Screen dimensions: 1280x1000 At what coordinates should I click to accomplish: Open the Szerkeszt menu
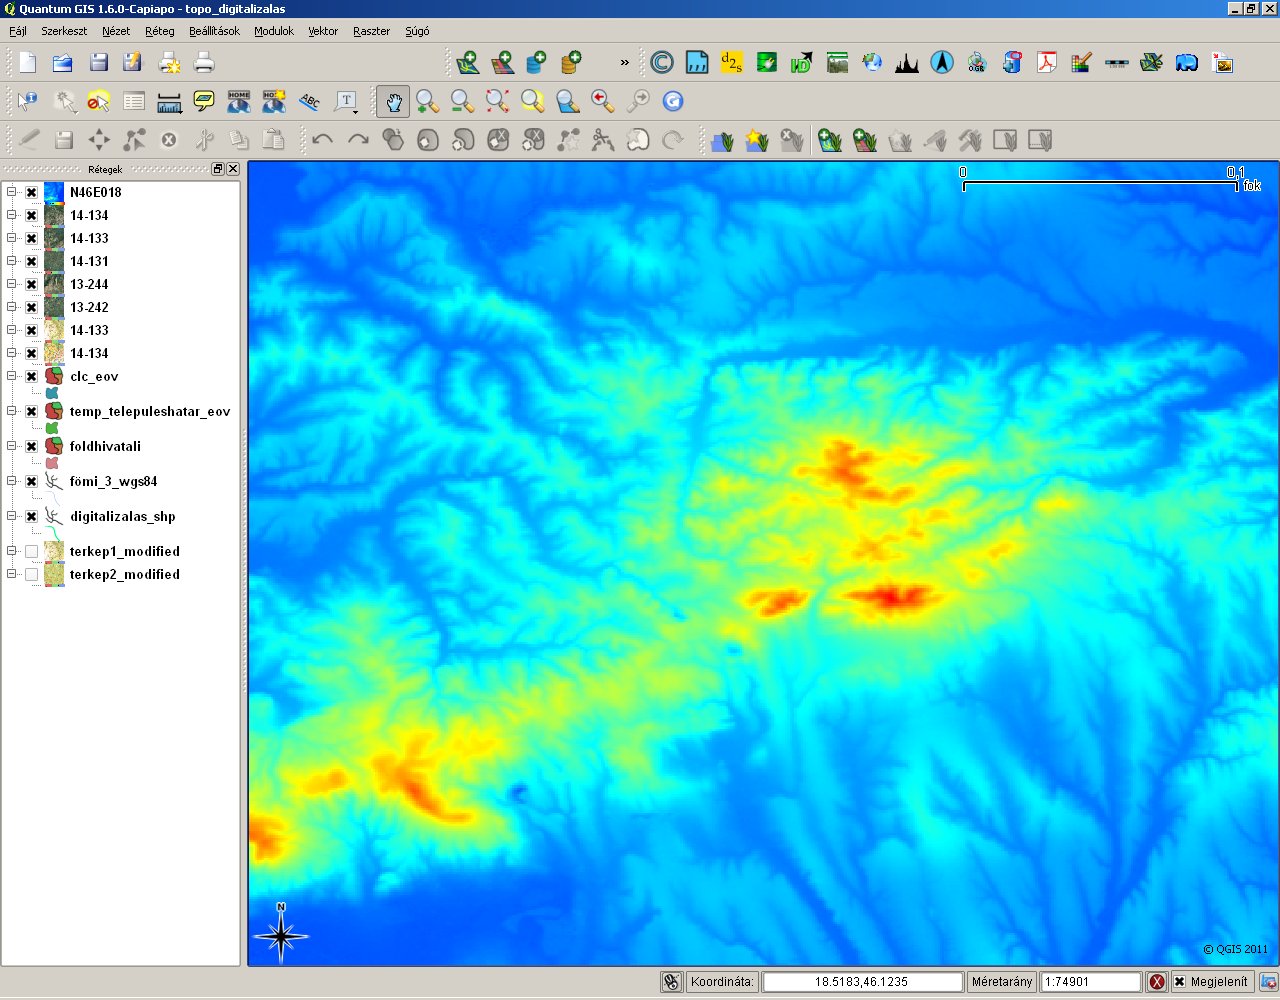pos(64,31)
